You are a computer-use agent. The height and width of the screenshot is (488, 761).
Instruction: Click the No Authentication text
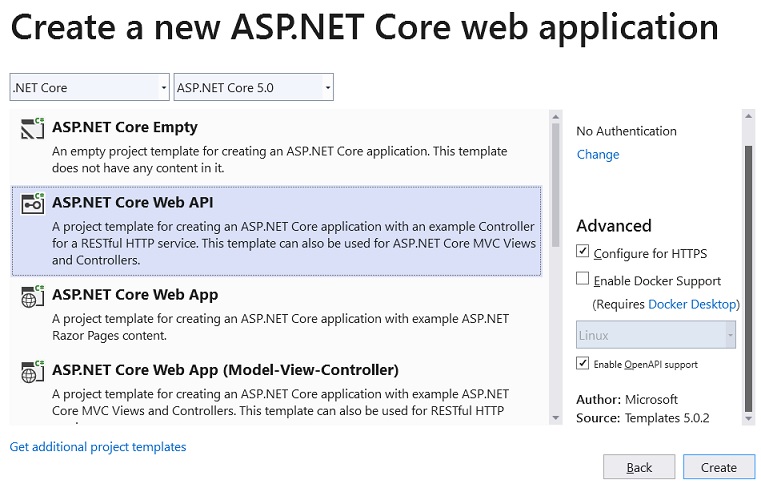(626, 131)
